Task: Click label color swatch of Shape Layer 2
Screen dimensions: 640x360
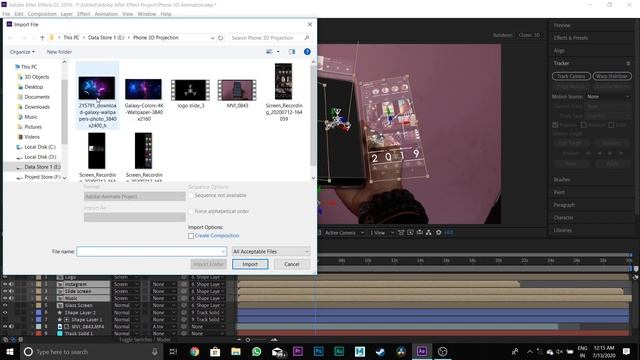Action: [x=38, y=312]
